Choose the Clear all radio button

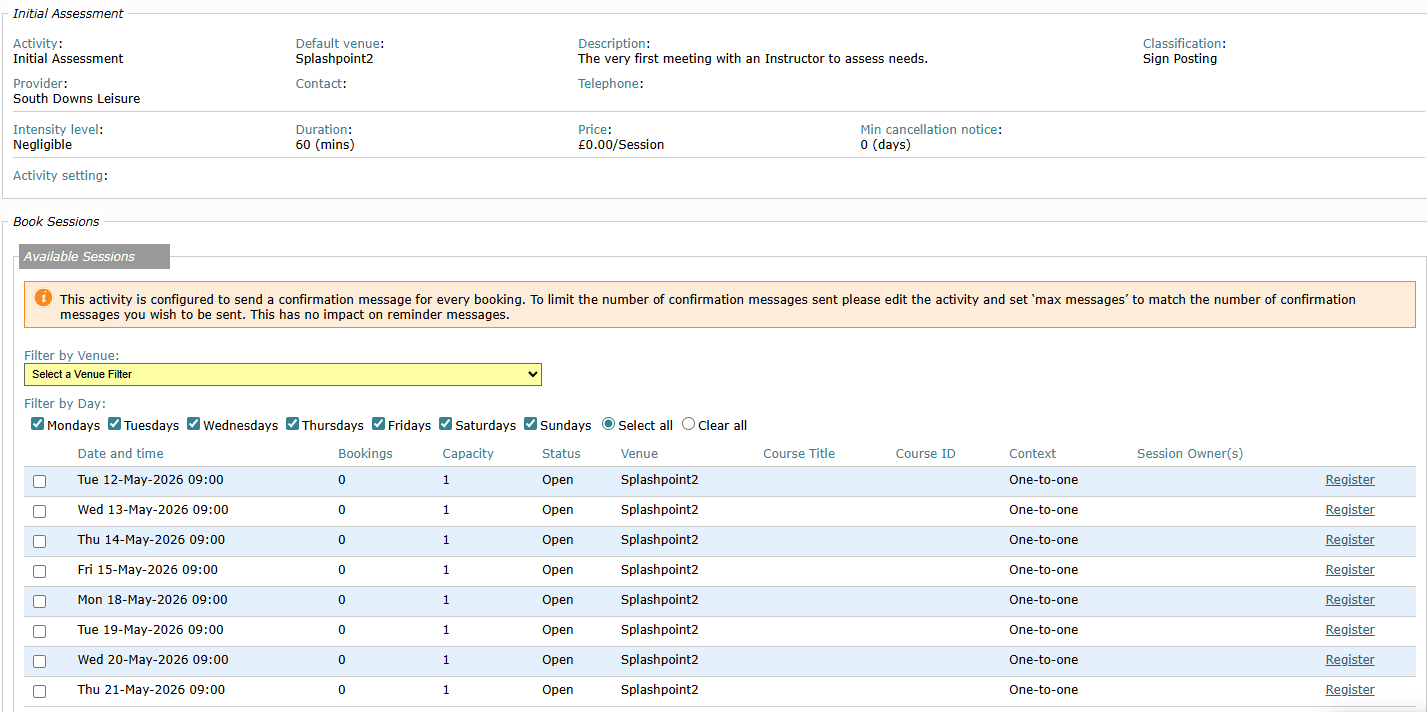click(x=688, y=424)
